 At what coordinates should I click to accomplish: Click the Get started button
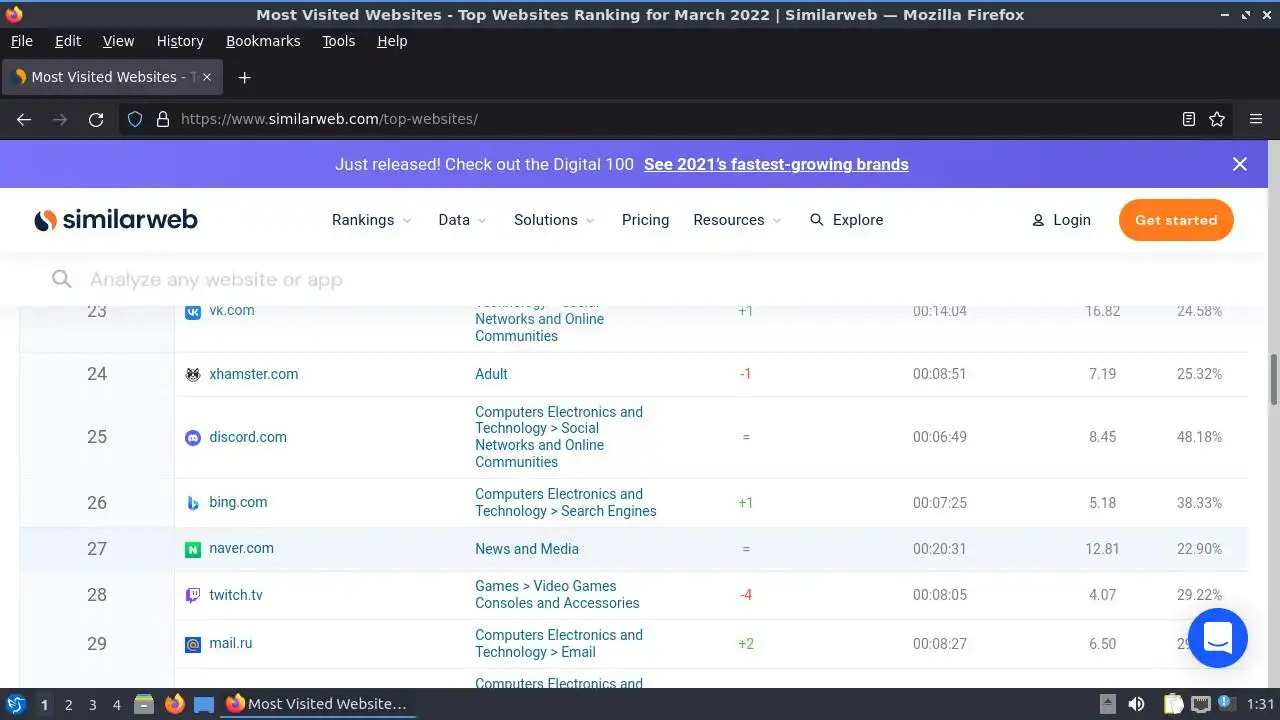pos(1176,220)
